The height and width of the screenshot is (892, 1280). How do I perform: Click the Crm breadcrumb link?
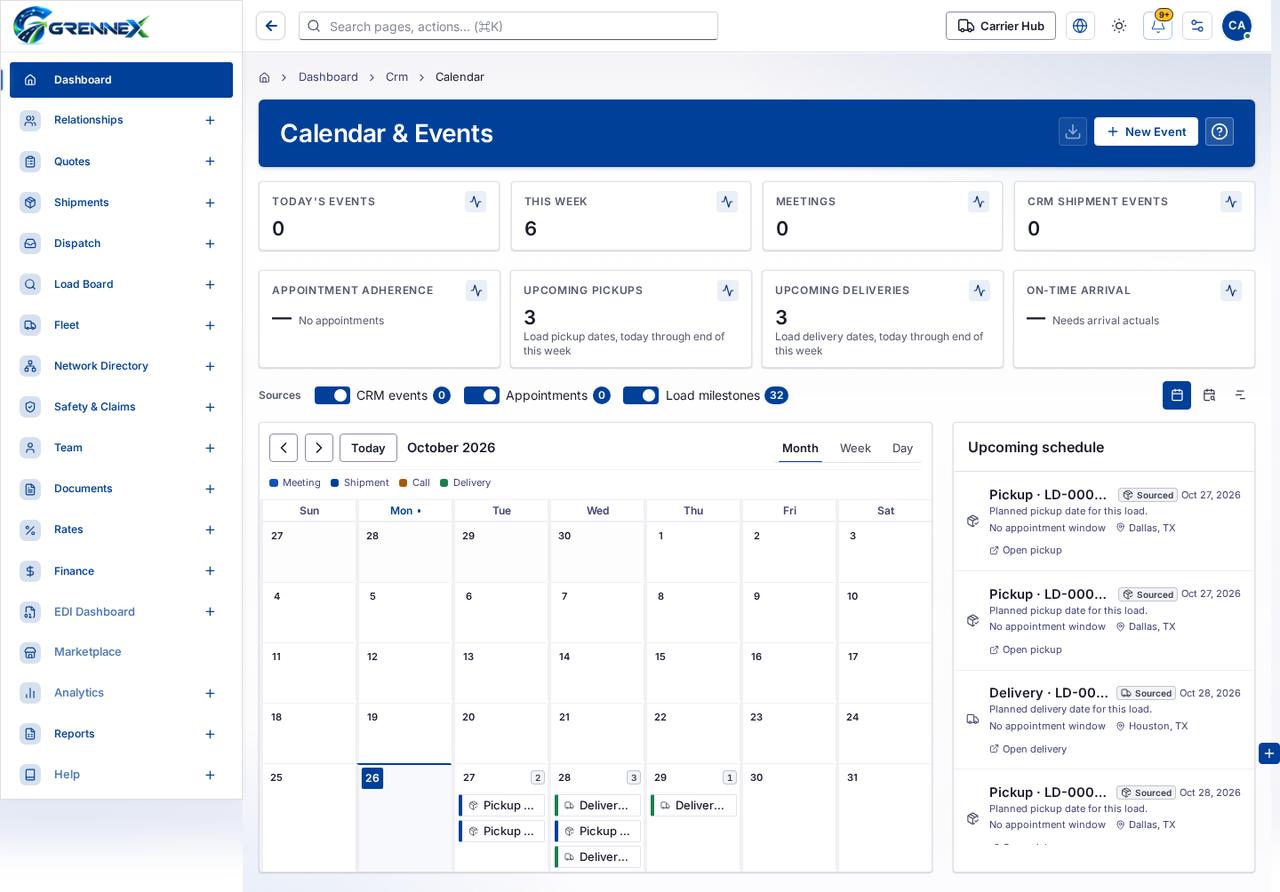(x=397, y=77)
